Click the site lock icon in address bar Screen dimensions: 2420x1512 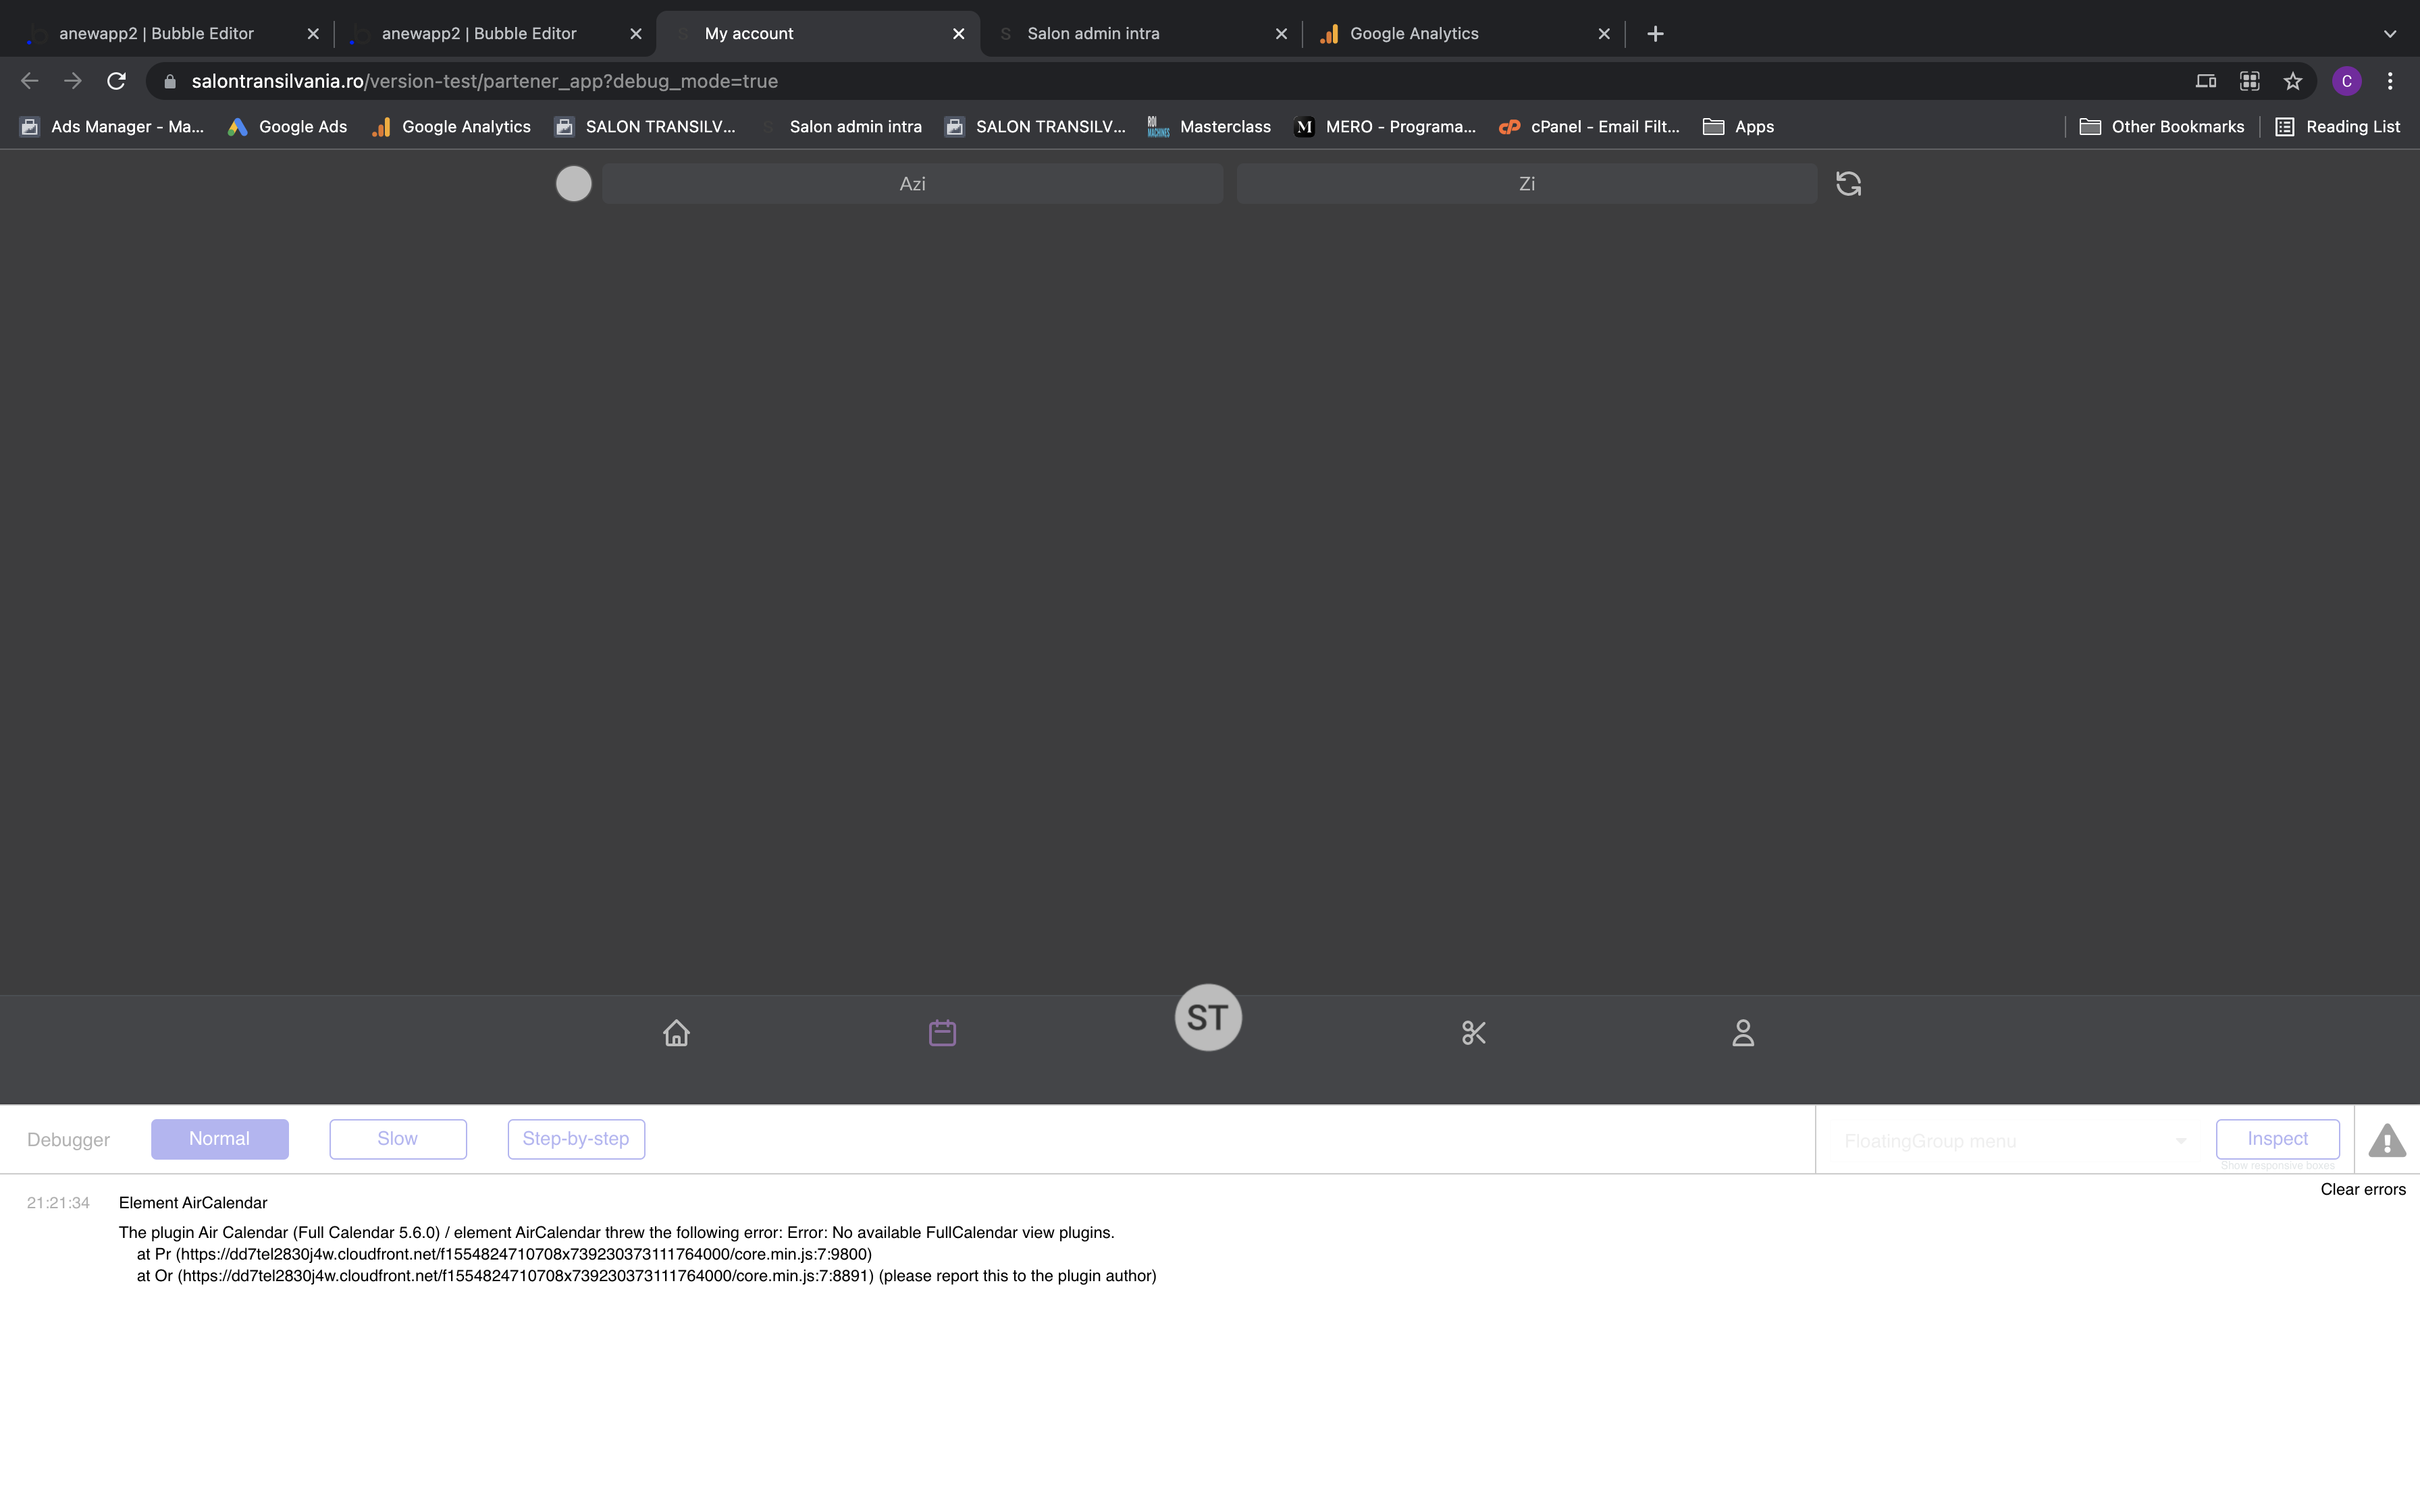coord(170,81)
